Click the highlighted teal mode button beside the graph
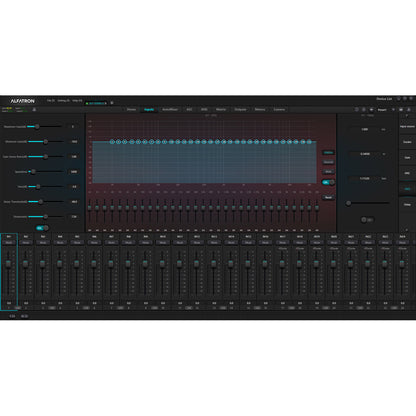Viewport: 416px width, 416px height. tap(328, 152)
